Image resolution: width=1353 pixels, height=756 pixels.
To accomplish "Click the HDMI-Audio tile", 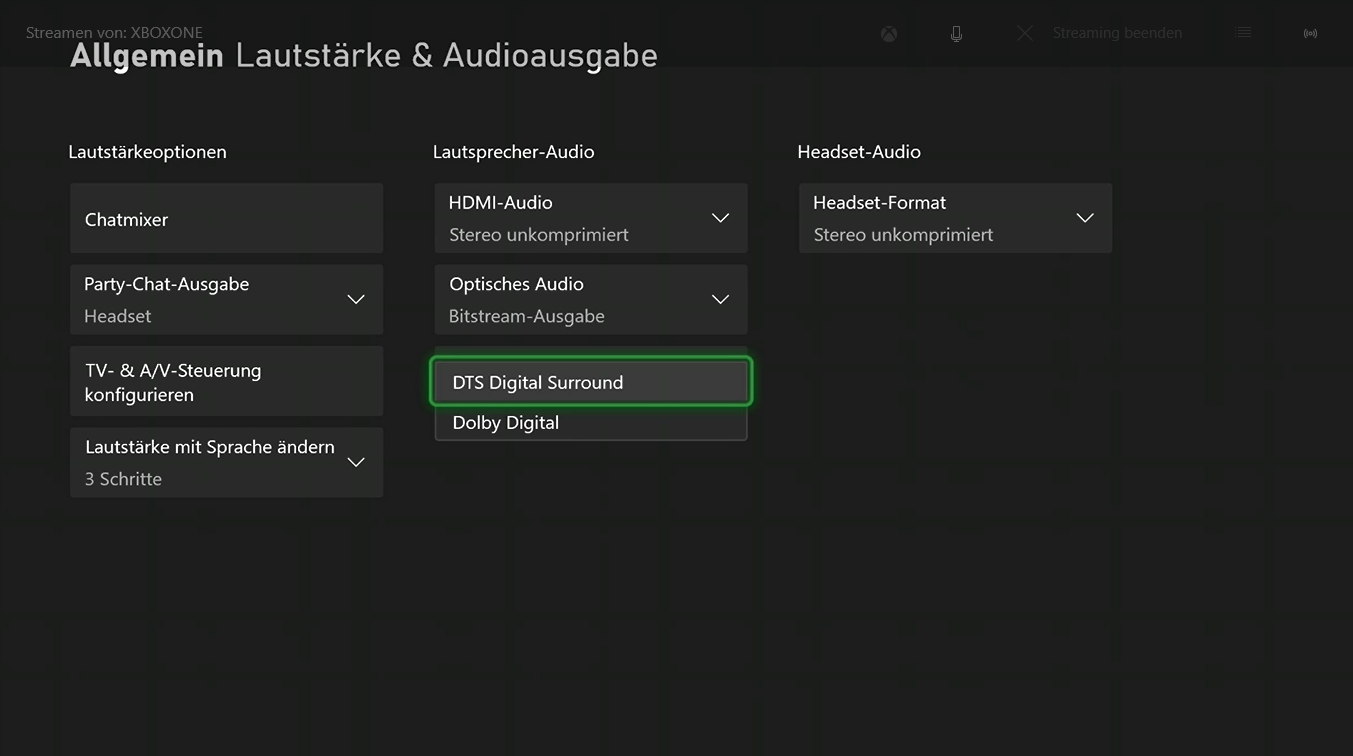I will click(x=590, y=217).
